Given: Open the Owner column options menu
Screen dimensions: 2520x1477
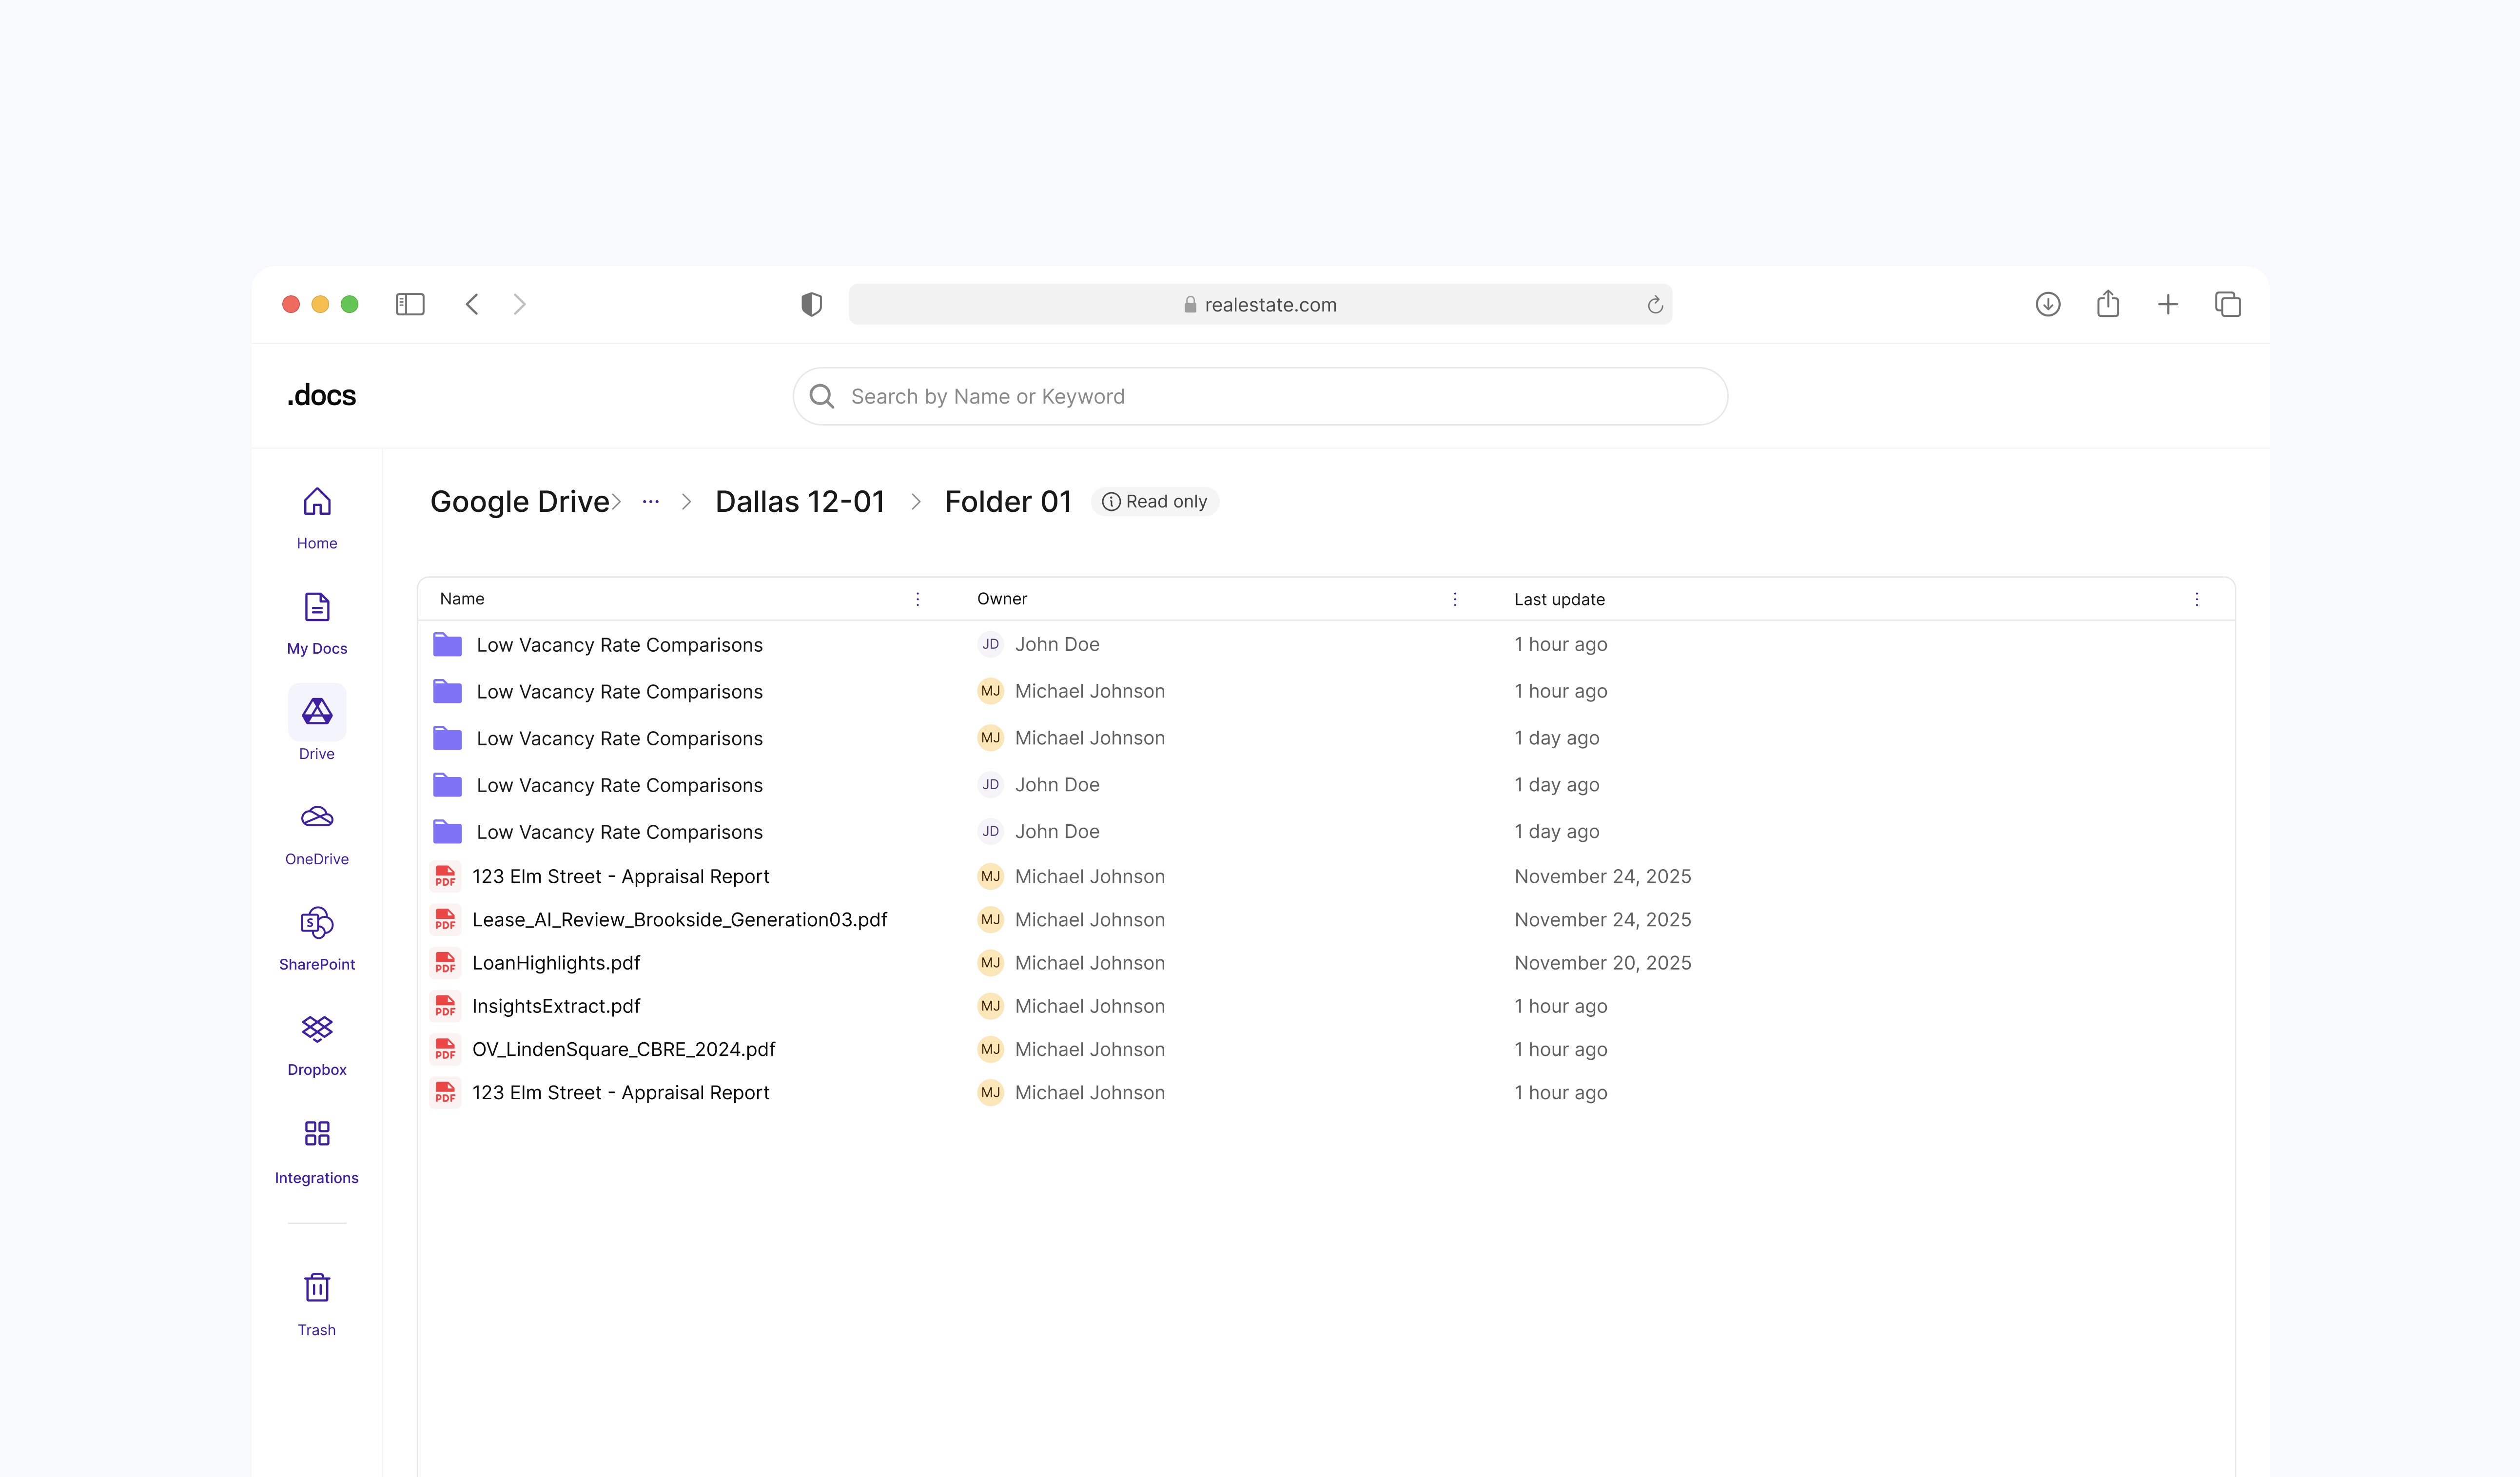Looking at the screenshot, I should point(1454,599).
